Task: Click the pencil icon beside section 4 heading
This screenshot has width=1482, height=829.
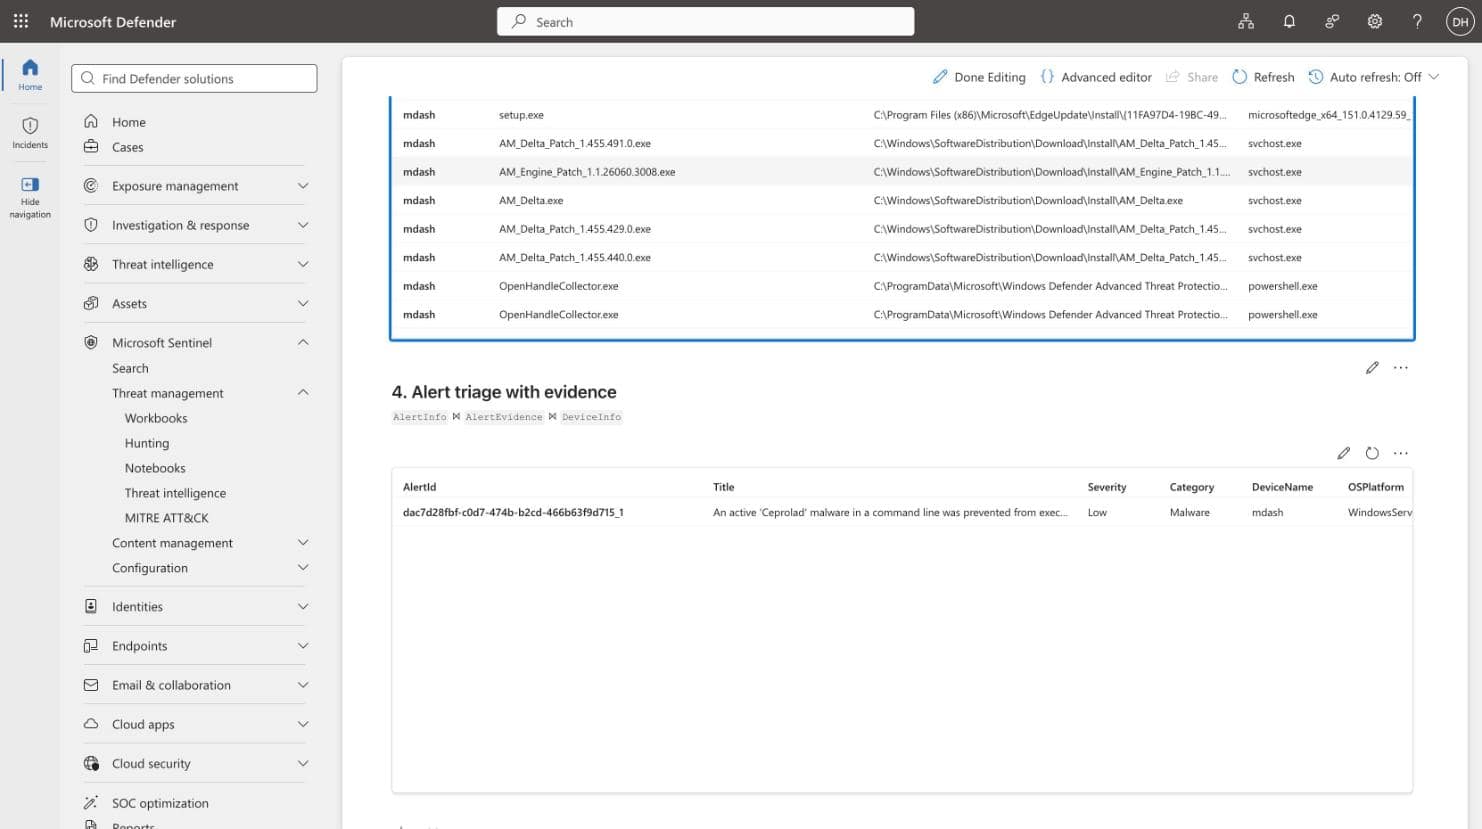Action: click(x=1372, y=368)
